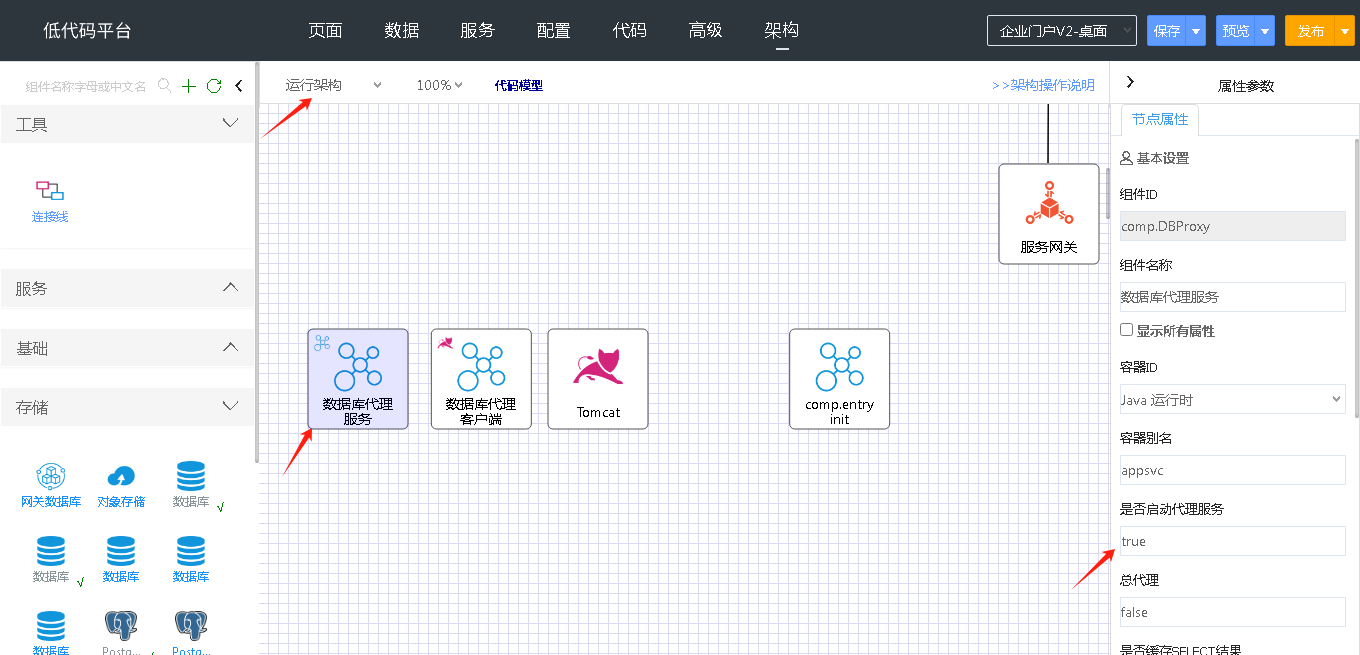
Task: Click the 发布 publish button
Action: coord(1310,31)
